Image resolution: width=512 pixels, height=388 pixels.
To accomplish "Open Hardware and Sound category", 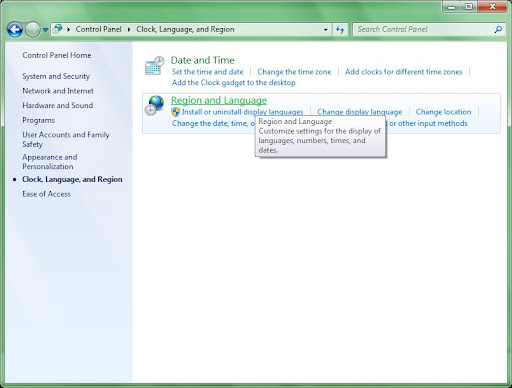I will [58, 105].
